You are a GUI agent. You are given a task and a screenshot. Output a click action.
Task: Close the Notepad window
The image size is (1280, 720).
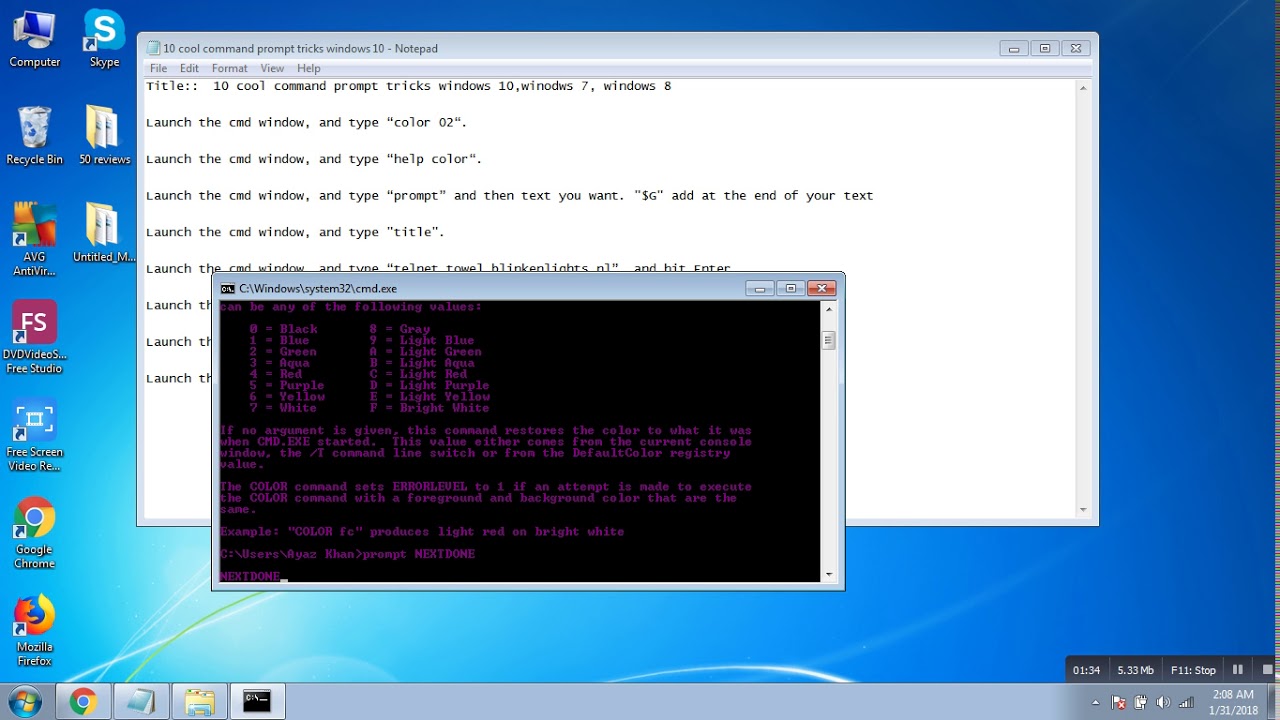click(1075, 48)
